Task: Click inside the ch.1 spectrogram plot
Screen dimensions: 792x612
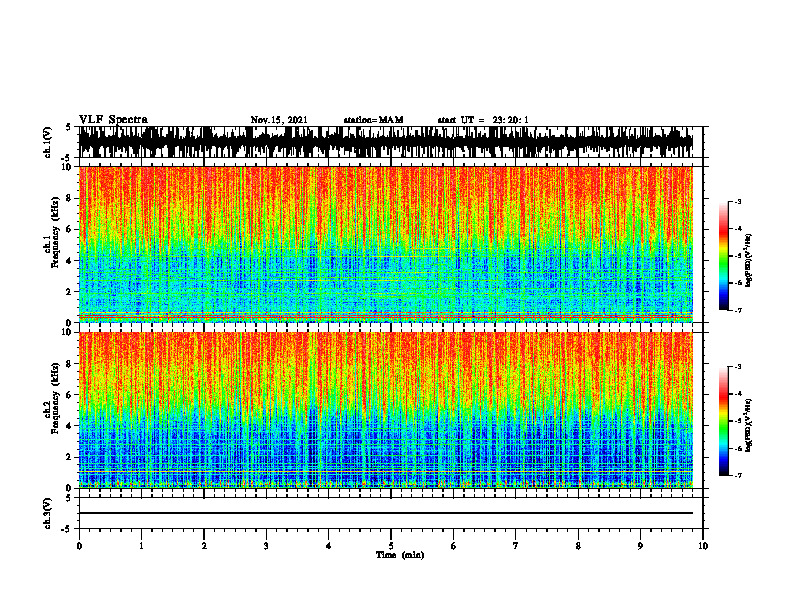Action: (x=385, y=244)
